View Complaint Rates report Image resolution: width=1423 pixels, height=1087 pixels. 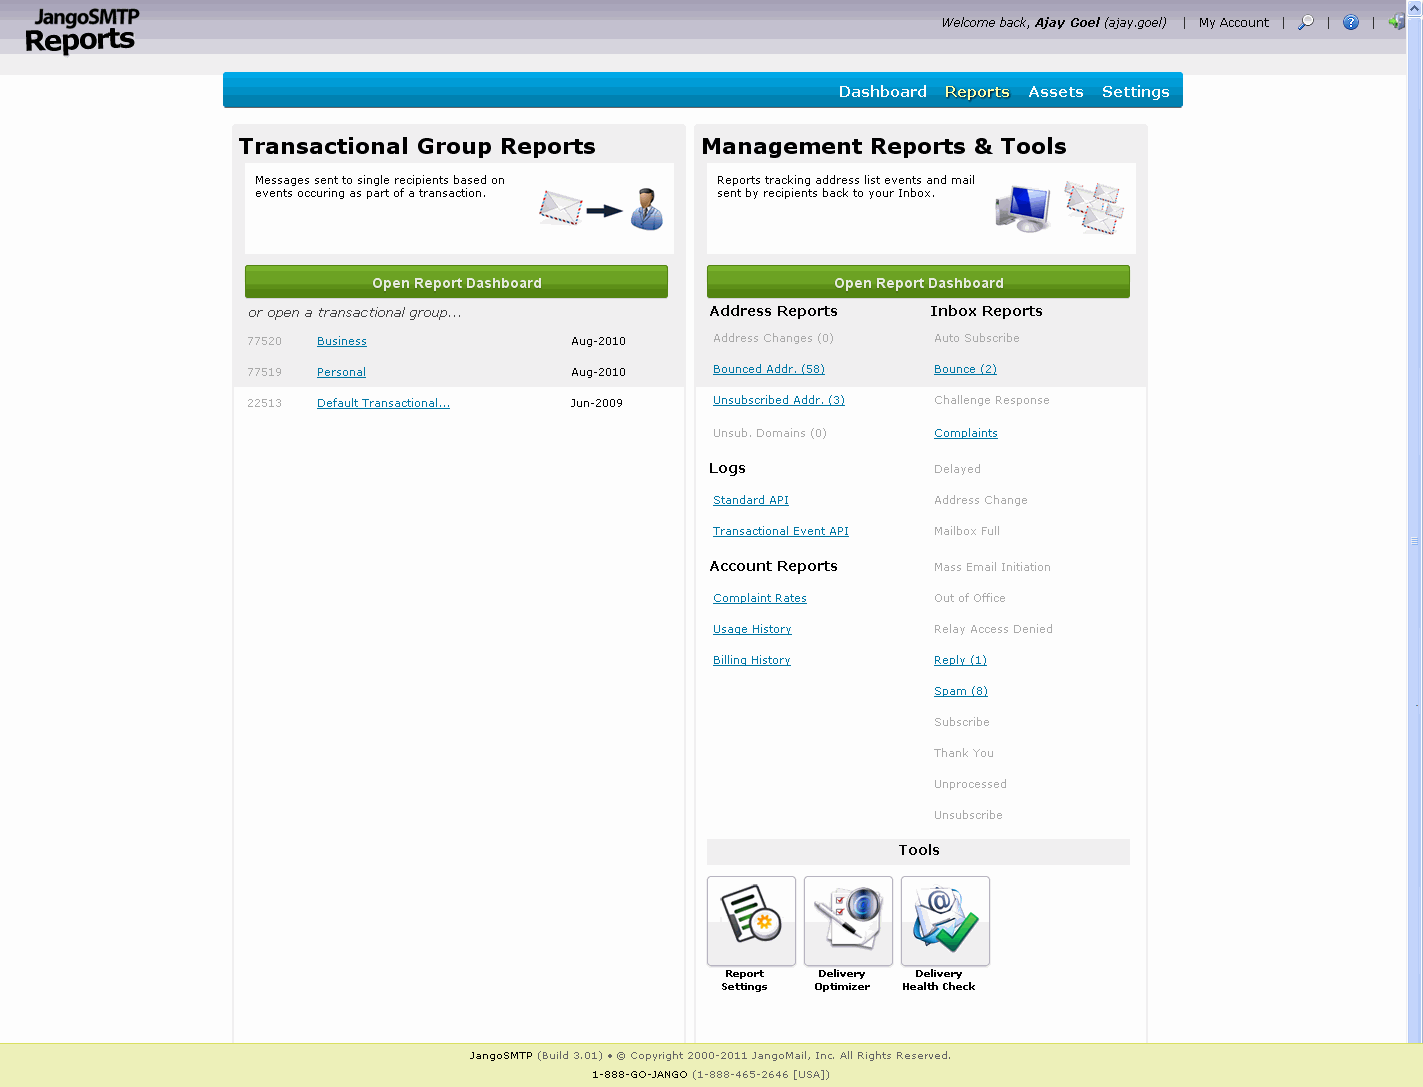point(759,598)
